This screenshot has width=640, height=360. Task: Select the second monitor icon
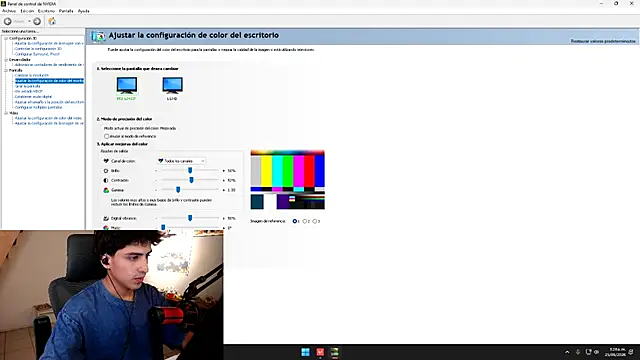172,85
